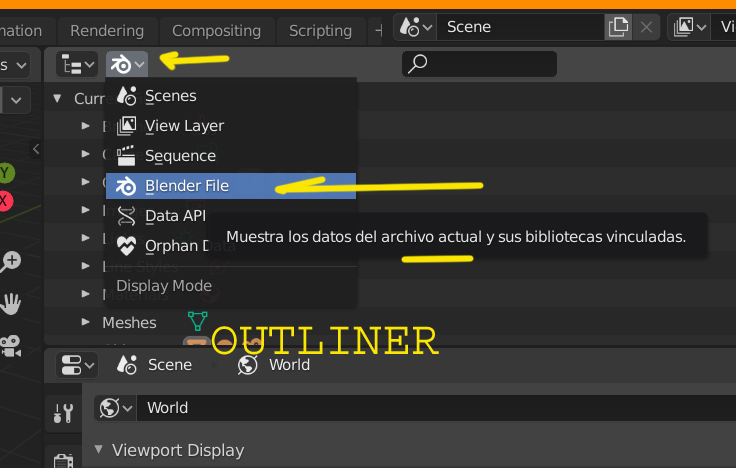Select the hand pan icon in the viewport
Image resolution: width=736 pixels, height=468 pixels.
[11, 302]
